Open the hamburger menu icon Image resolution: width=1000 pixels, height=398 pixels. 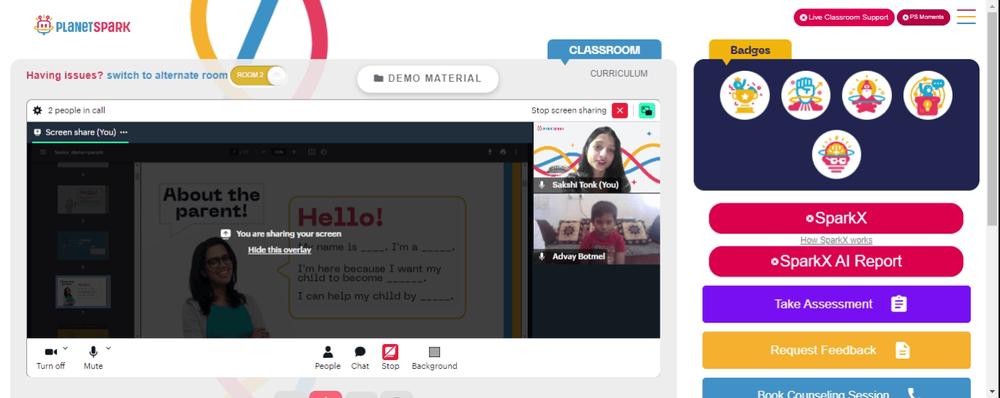coord(966,17)
